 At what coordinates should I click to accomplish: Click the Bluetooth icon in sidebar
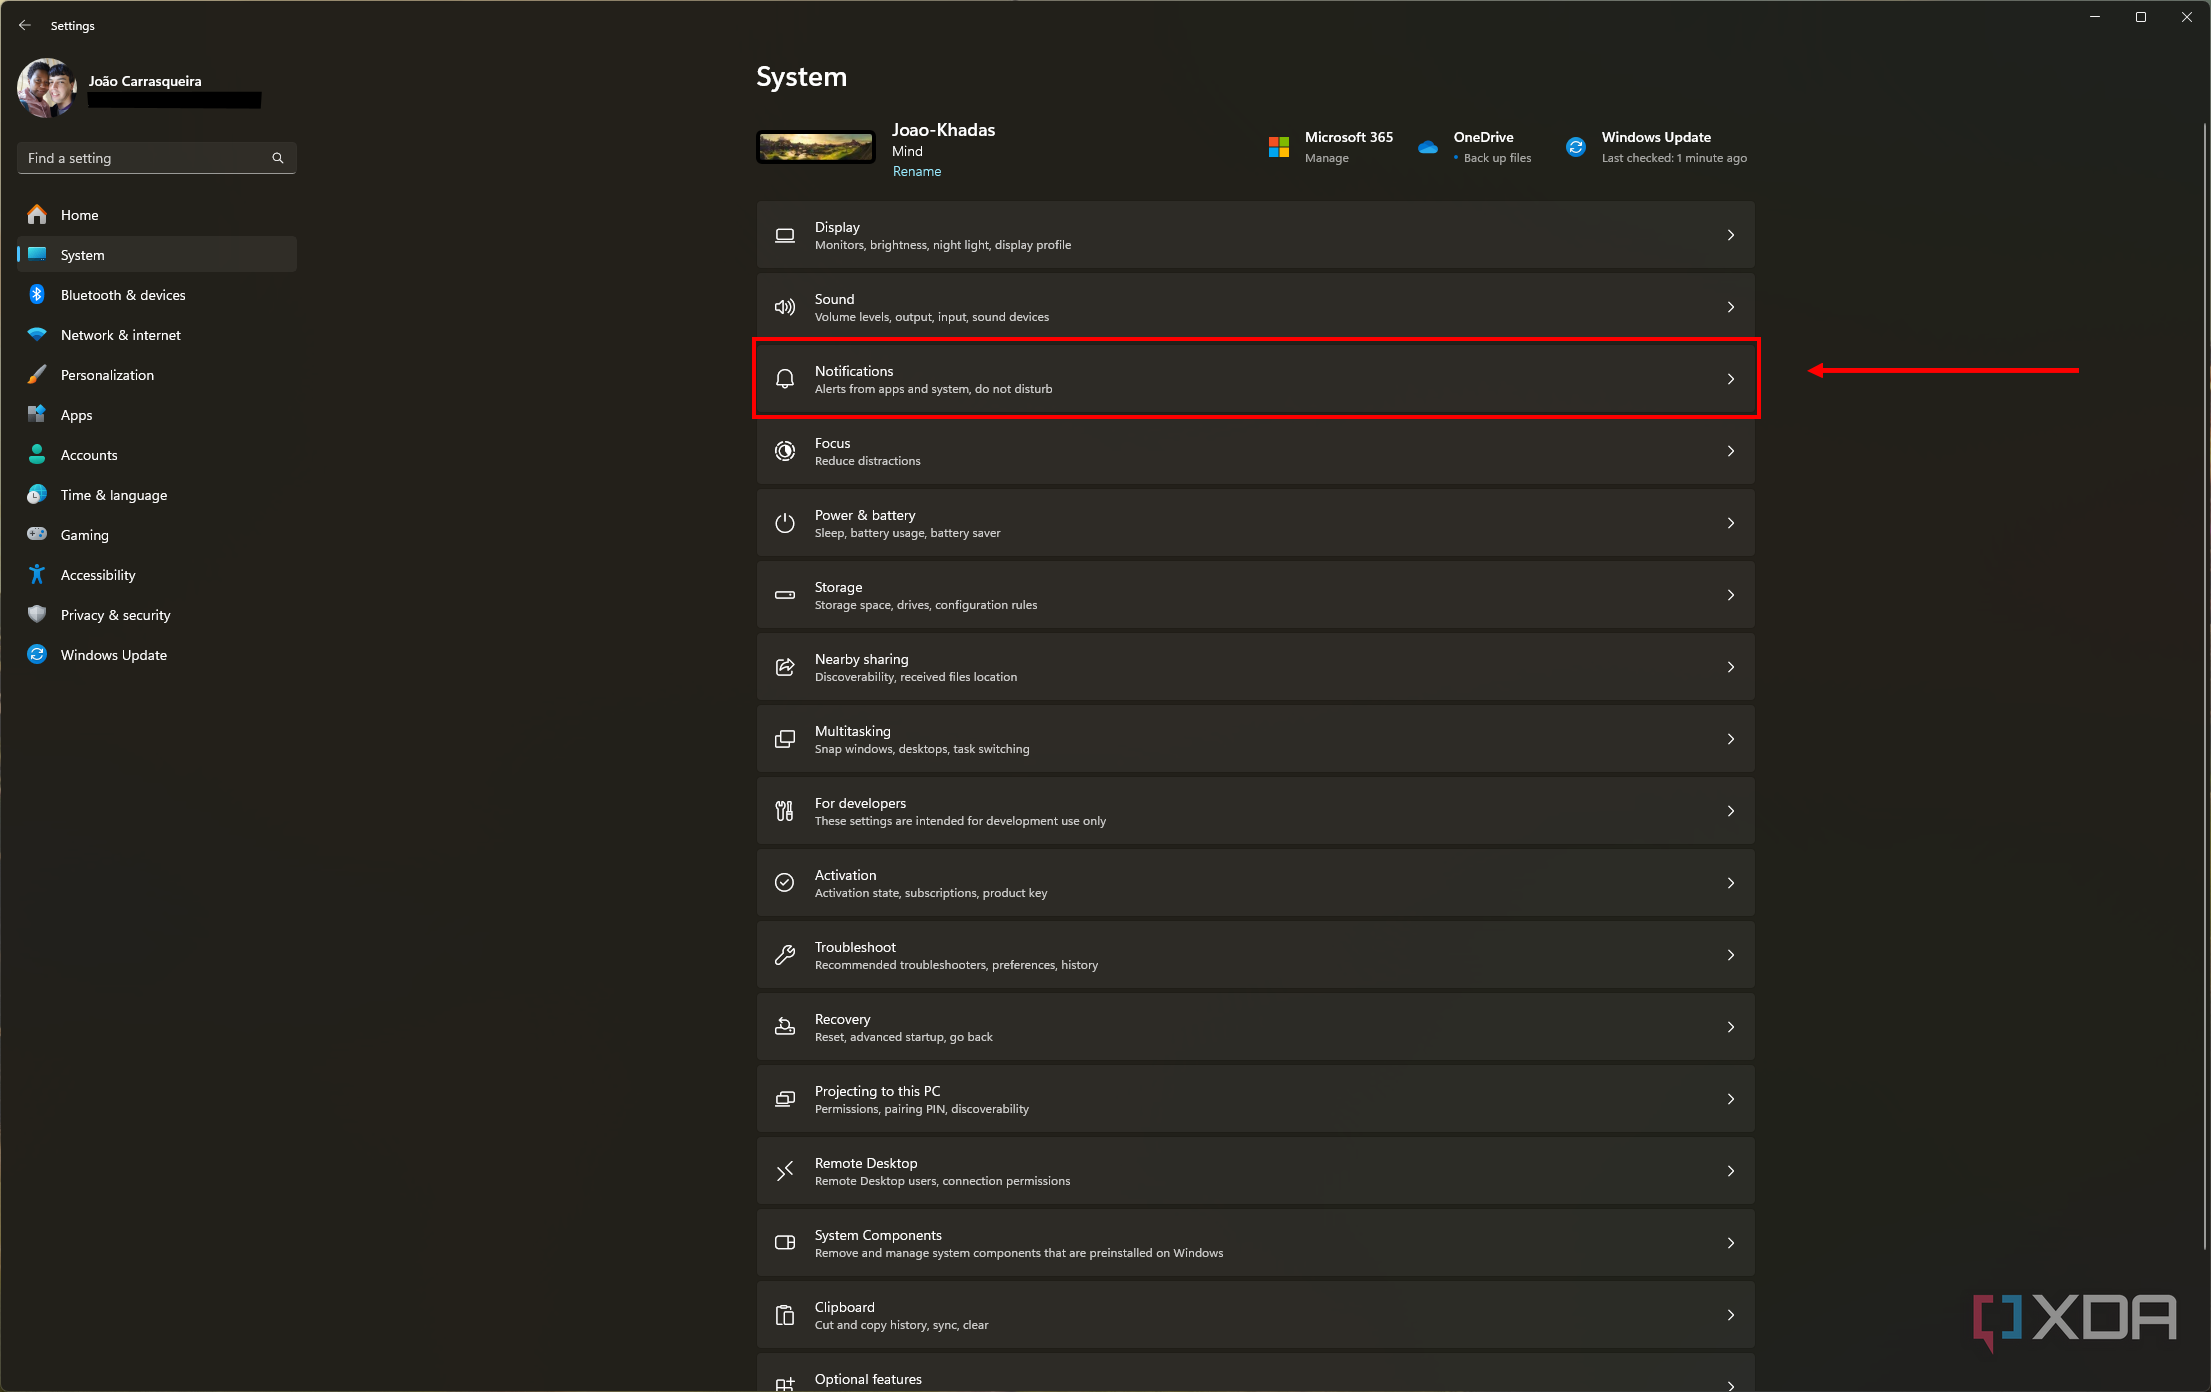pyautogui.click(x=37, y=294)
